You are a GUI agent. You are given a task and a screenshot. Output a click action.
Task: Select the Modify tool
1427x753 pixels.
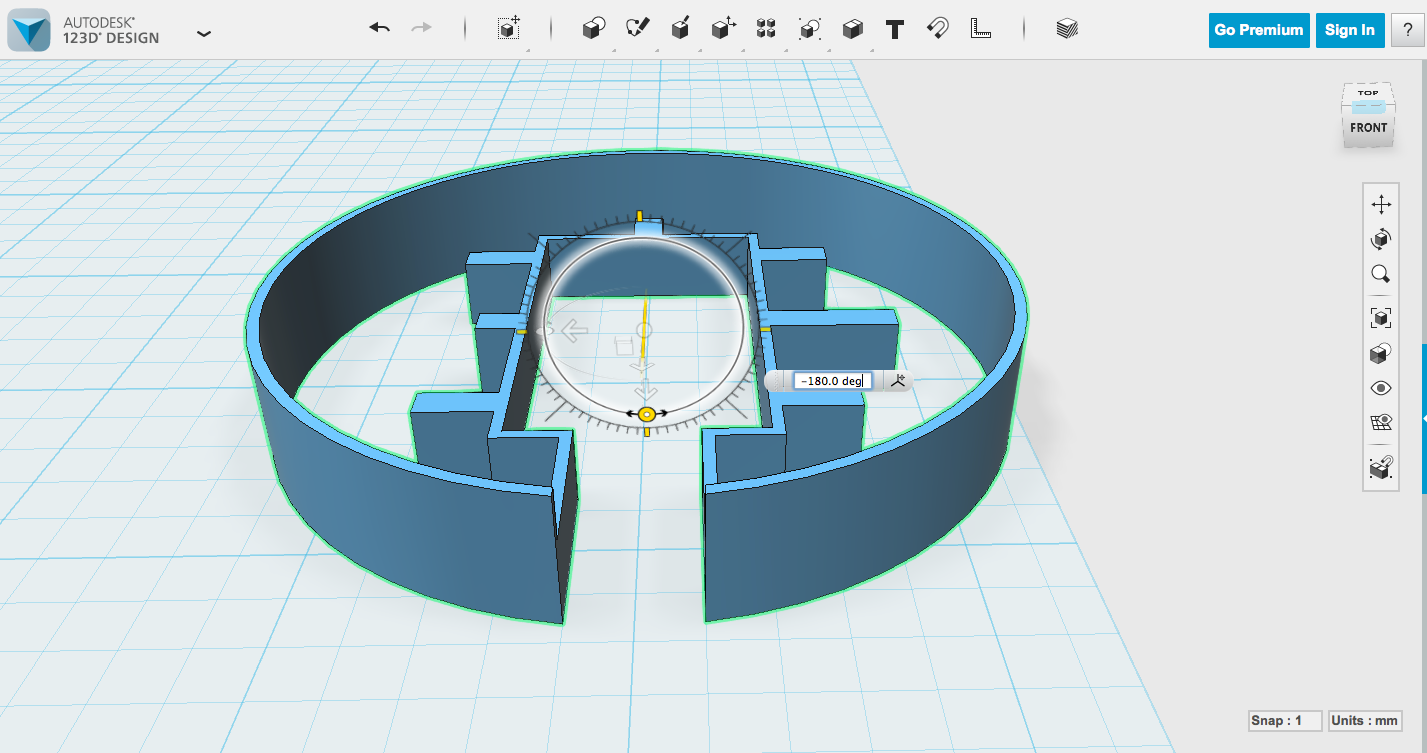click(x=723, y=29)
